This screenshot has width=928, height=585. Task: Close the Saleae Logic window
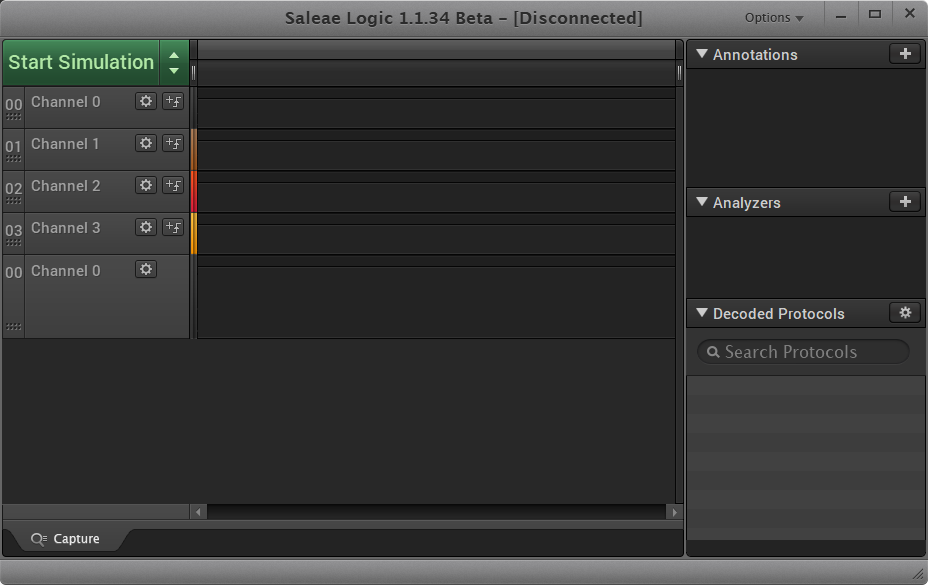tap(910, 14)
